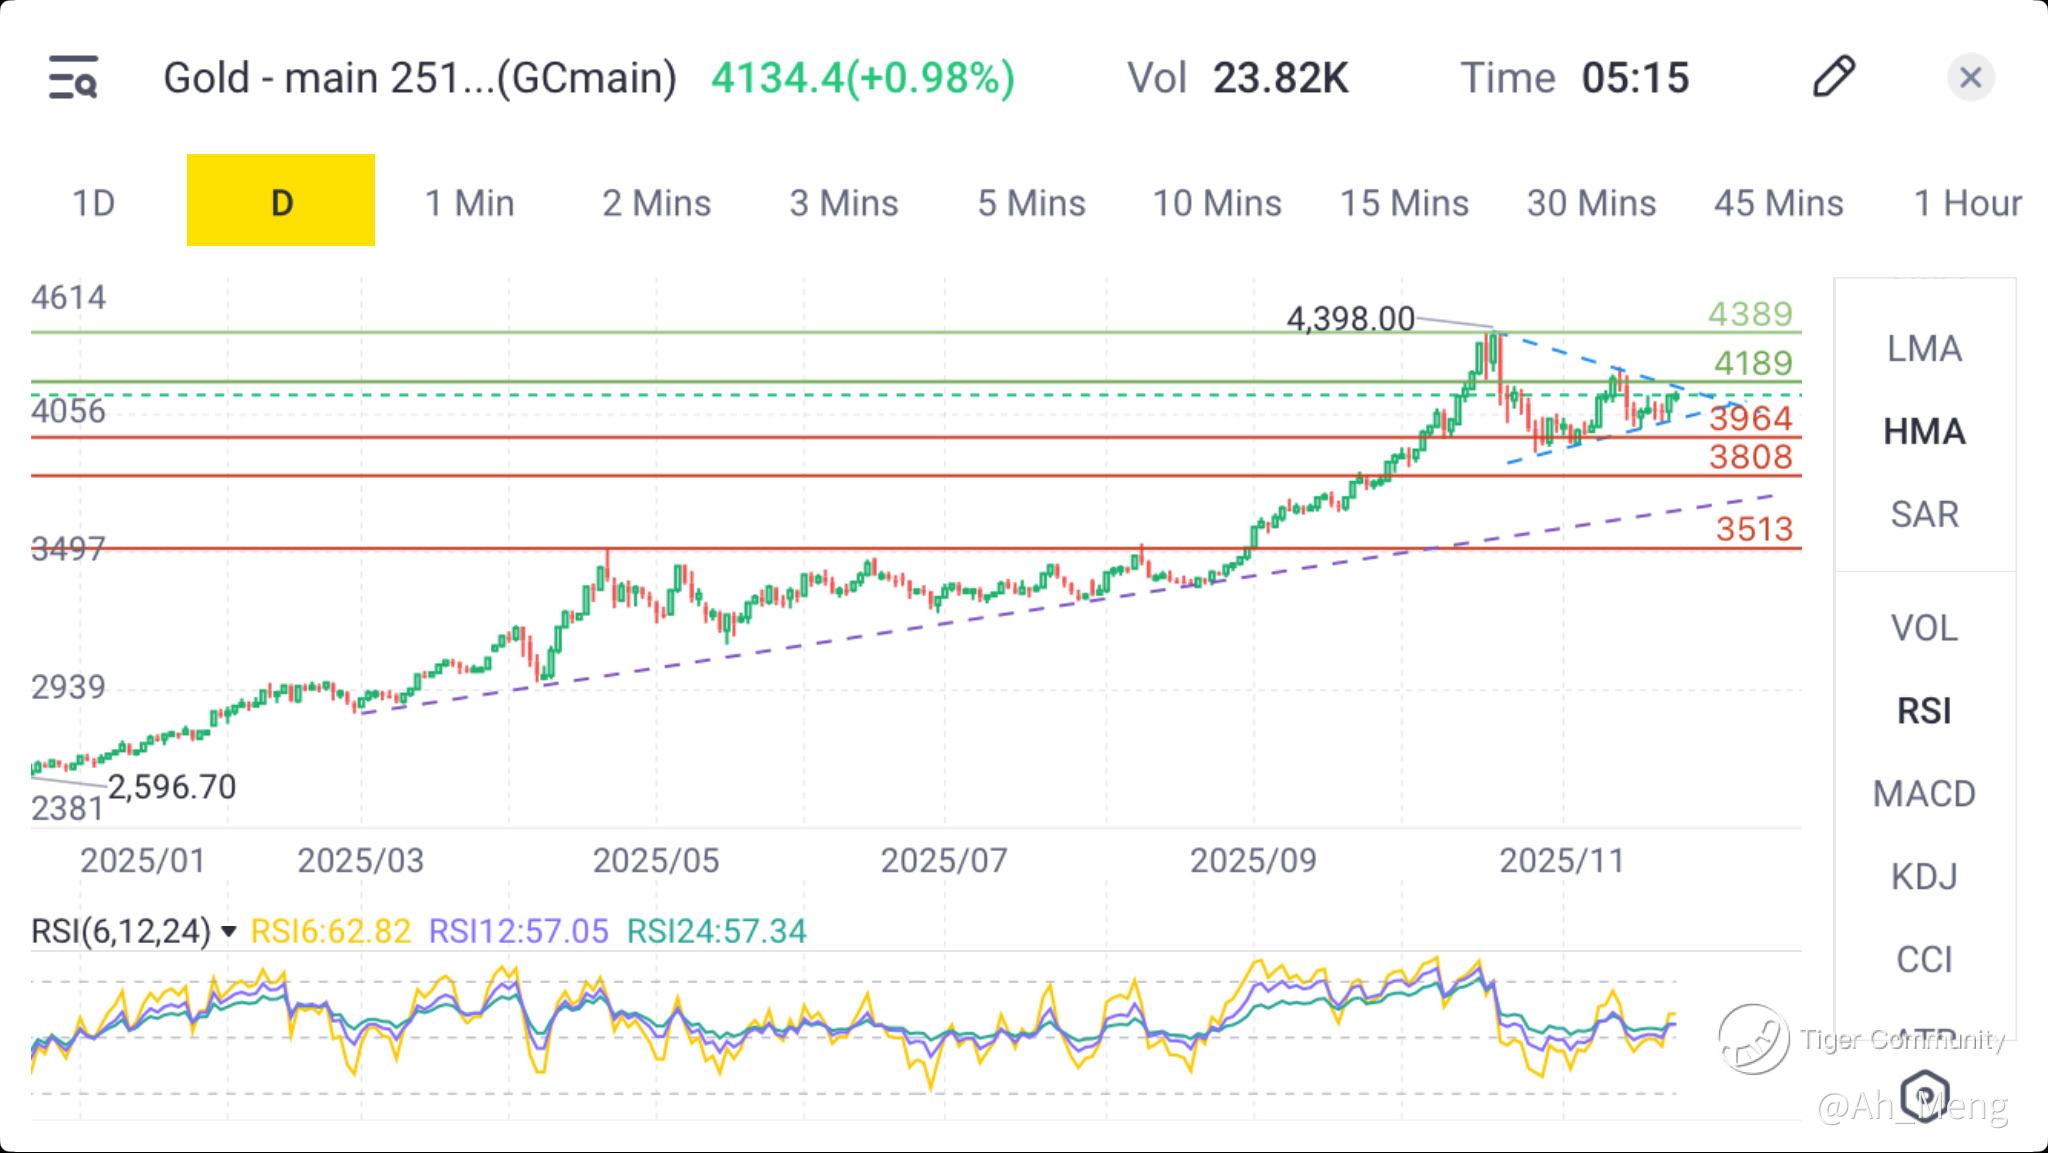Screen dimensions: 2048x1153
Task: Open the symbol search list icon
Action: pyautogui.click(x=73, y=78)
